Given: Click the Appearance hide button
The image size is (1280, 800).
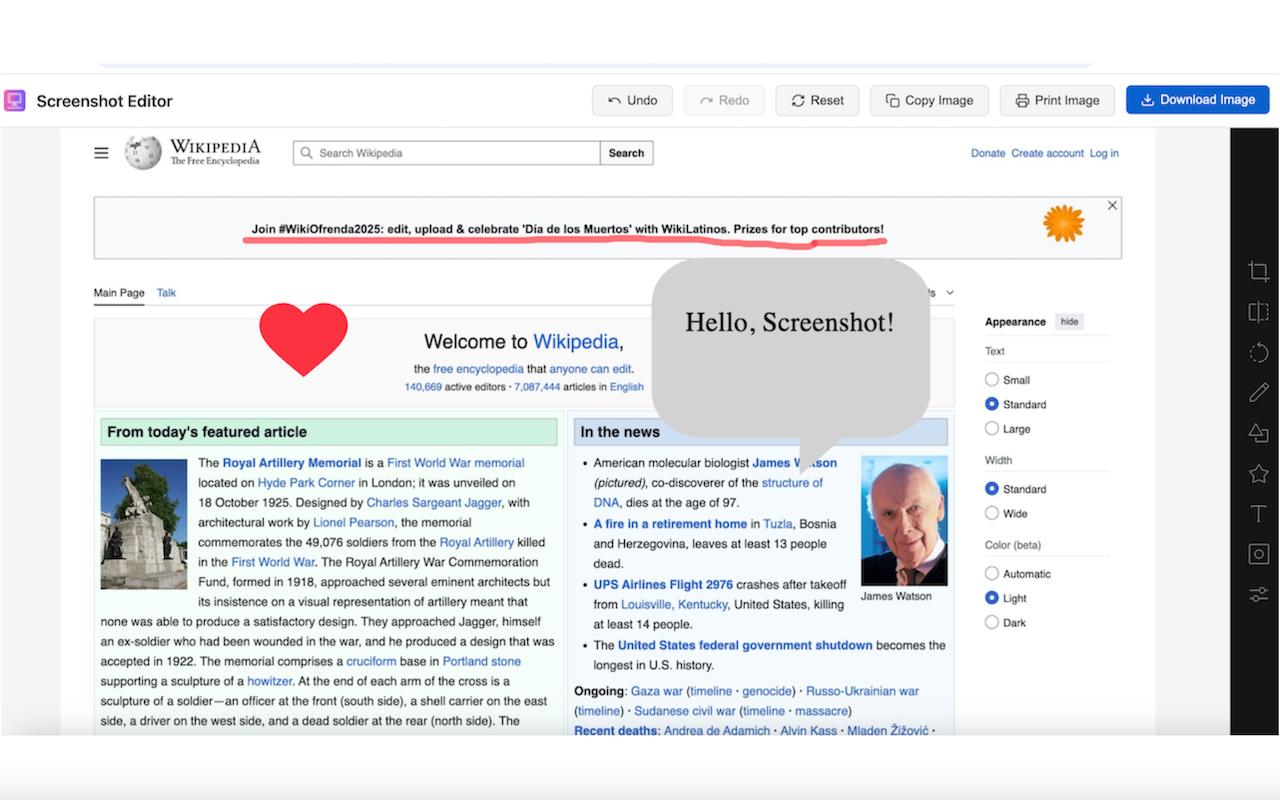Looking at the screenshot, I should [x=1069, y=322].
